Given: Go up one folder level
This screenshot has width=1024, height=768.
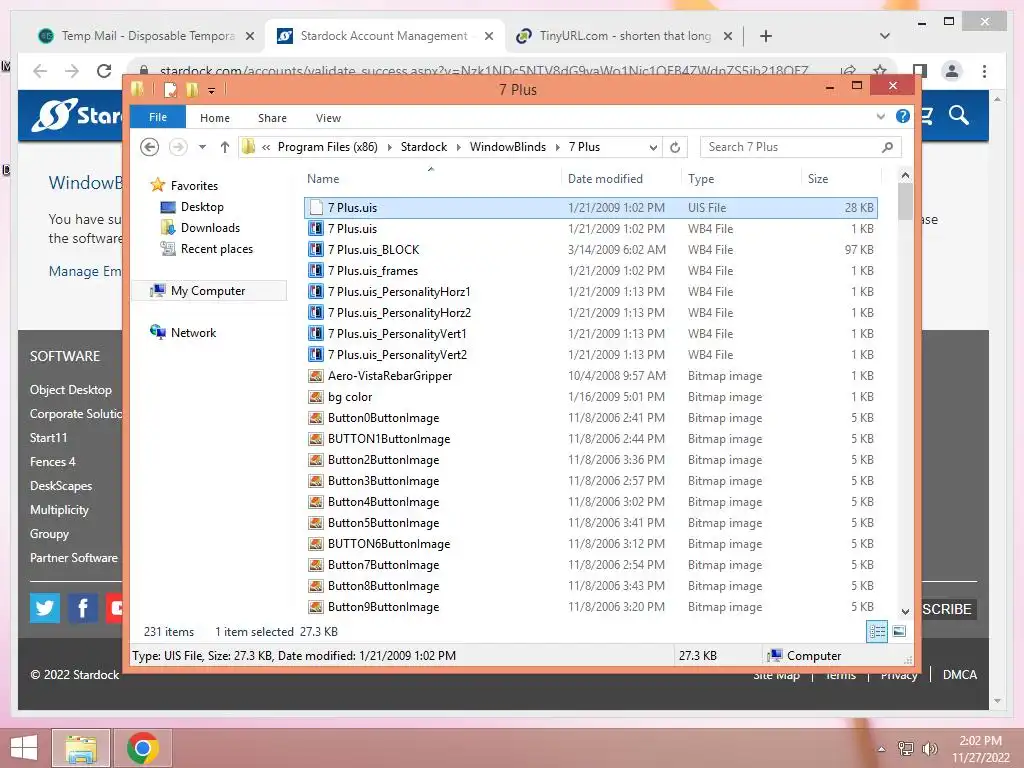Looking at the screenshot, I should coord(225,147).
